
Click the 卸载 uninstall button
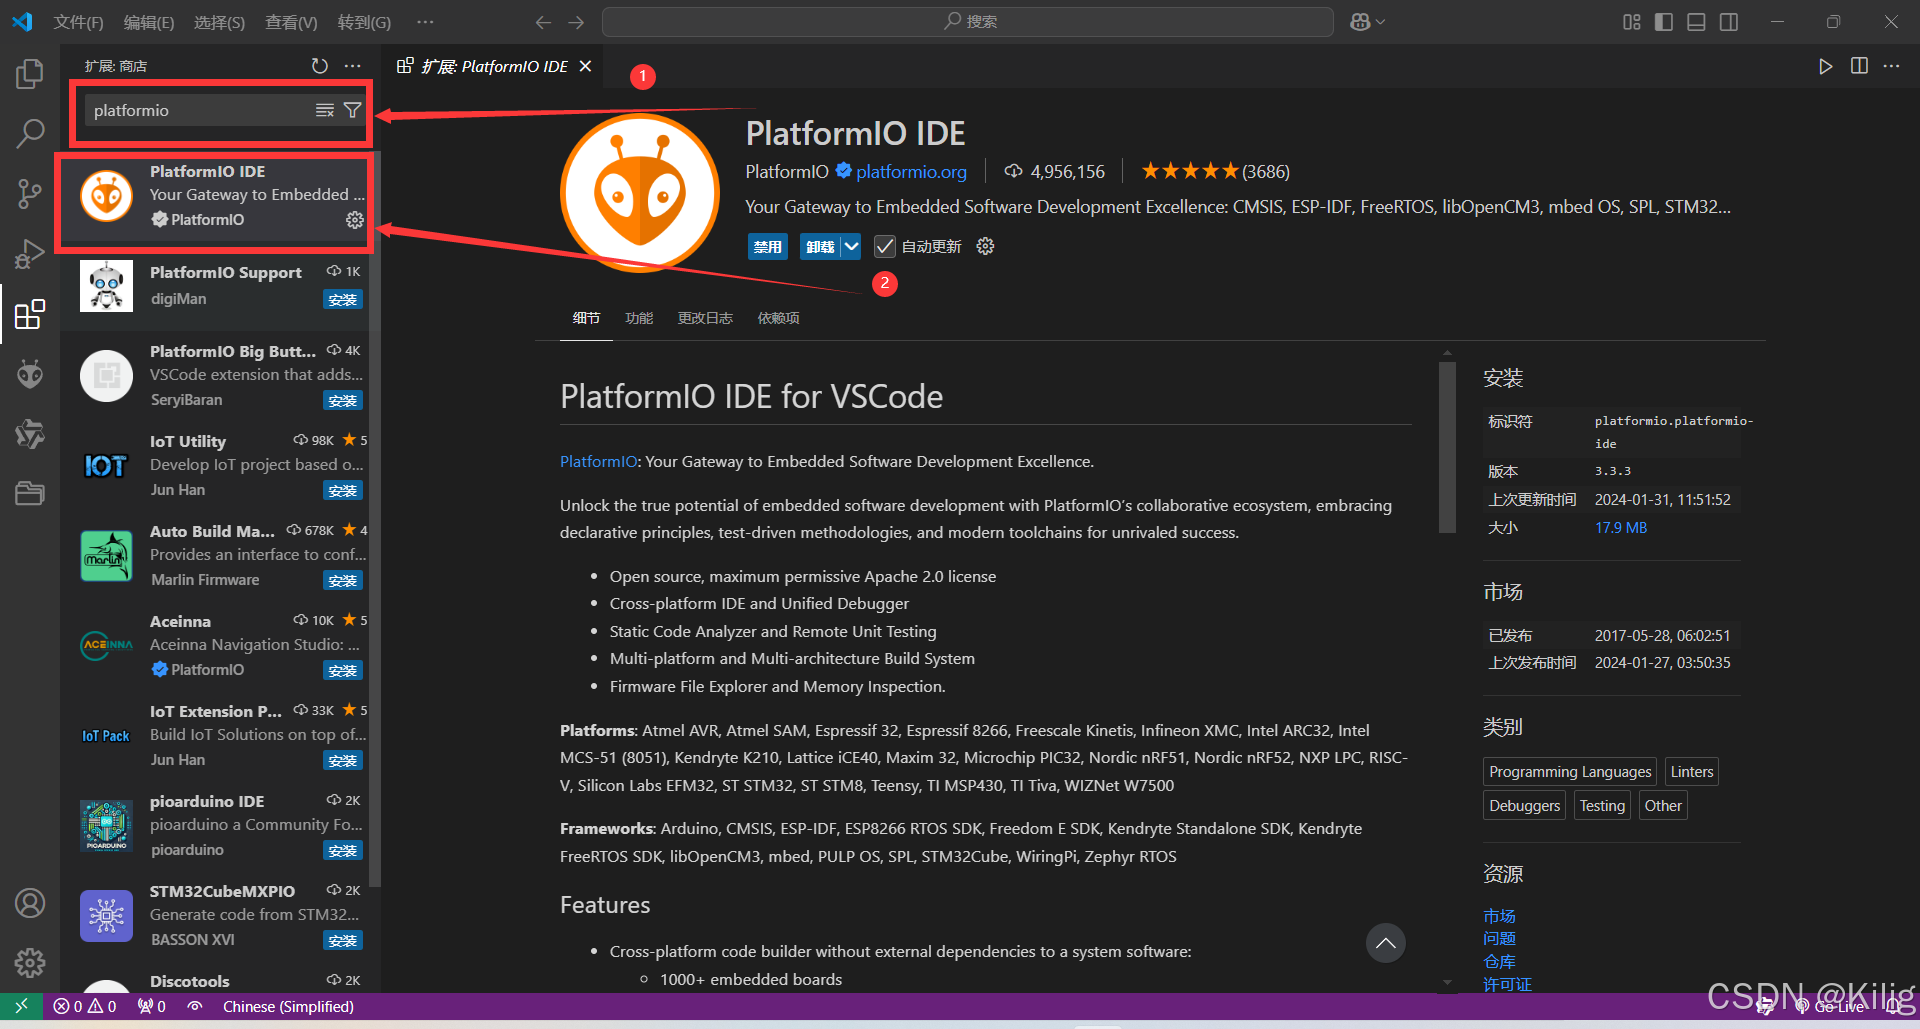coord(820,246)
